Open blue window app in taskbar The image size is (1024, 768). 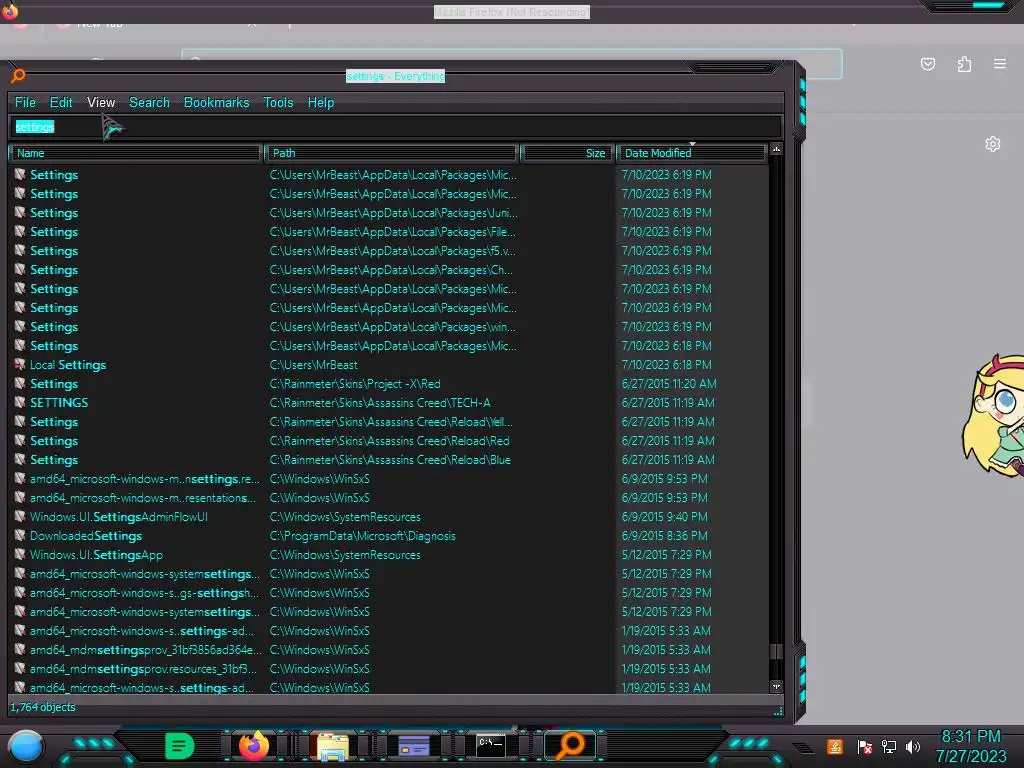tap(413, 746)
